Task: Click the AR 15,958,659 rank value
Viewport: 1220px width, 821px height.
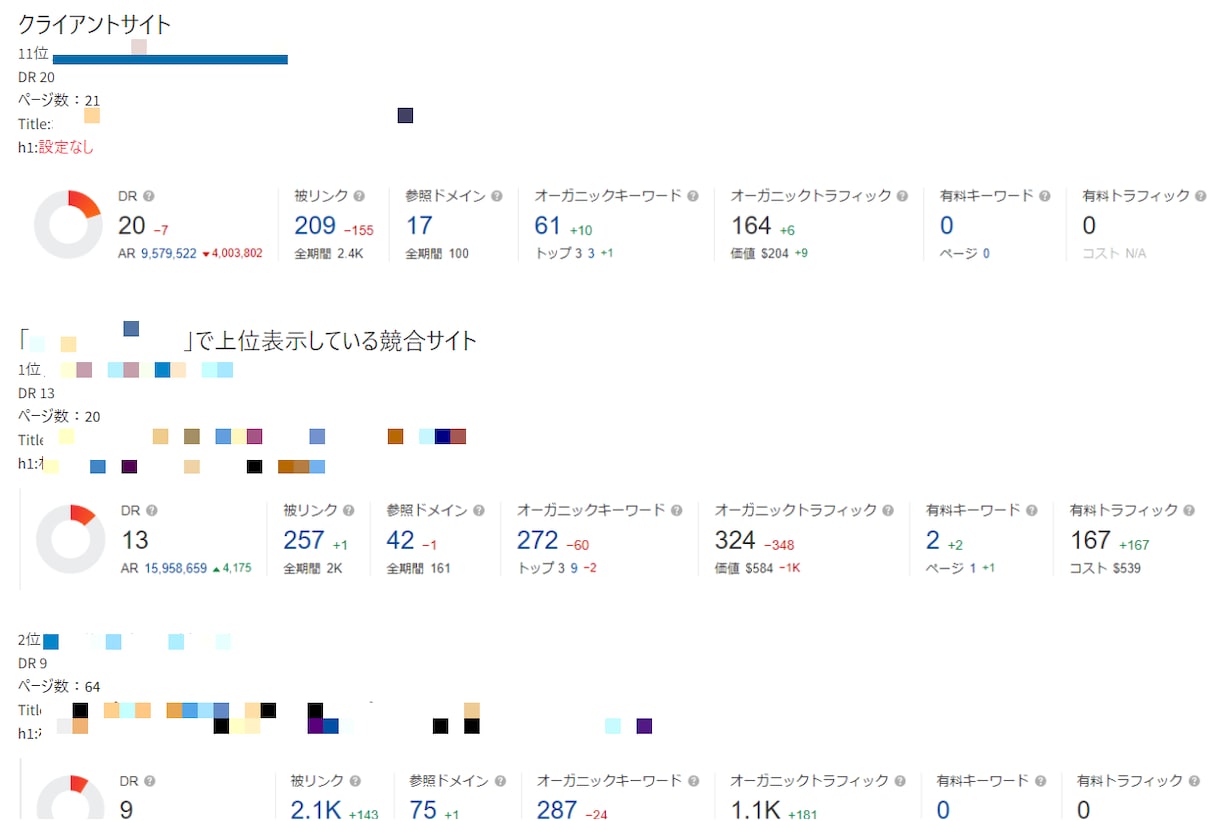Action: (176, 568)
